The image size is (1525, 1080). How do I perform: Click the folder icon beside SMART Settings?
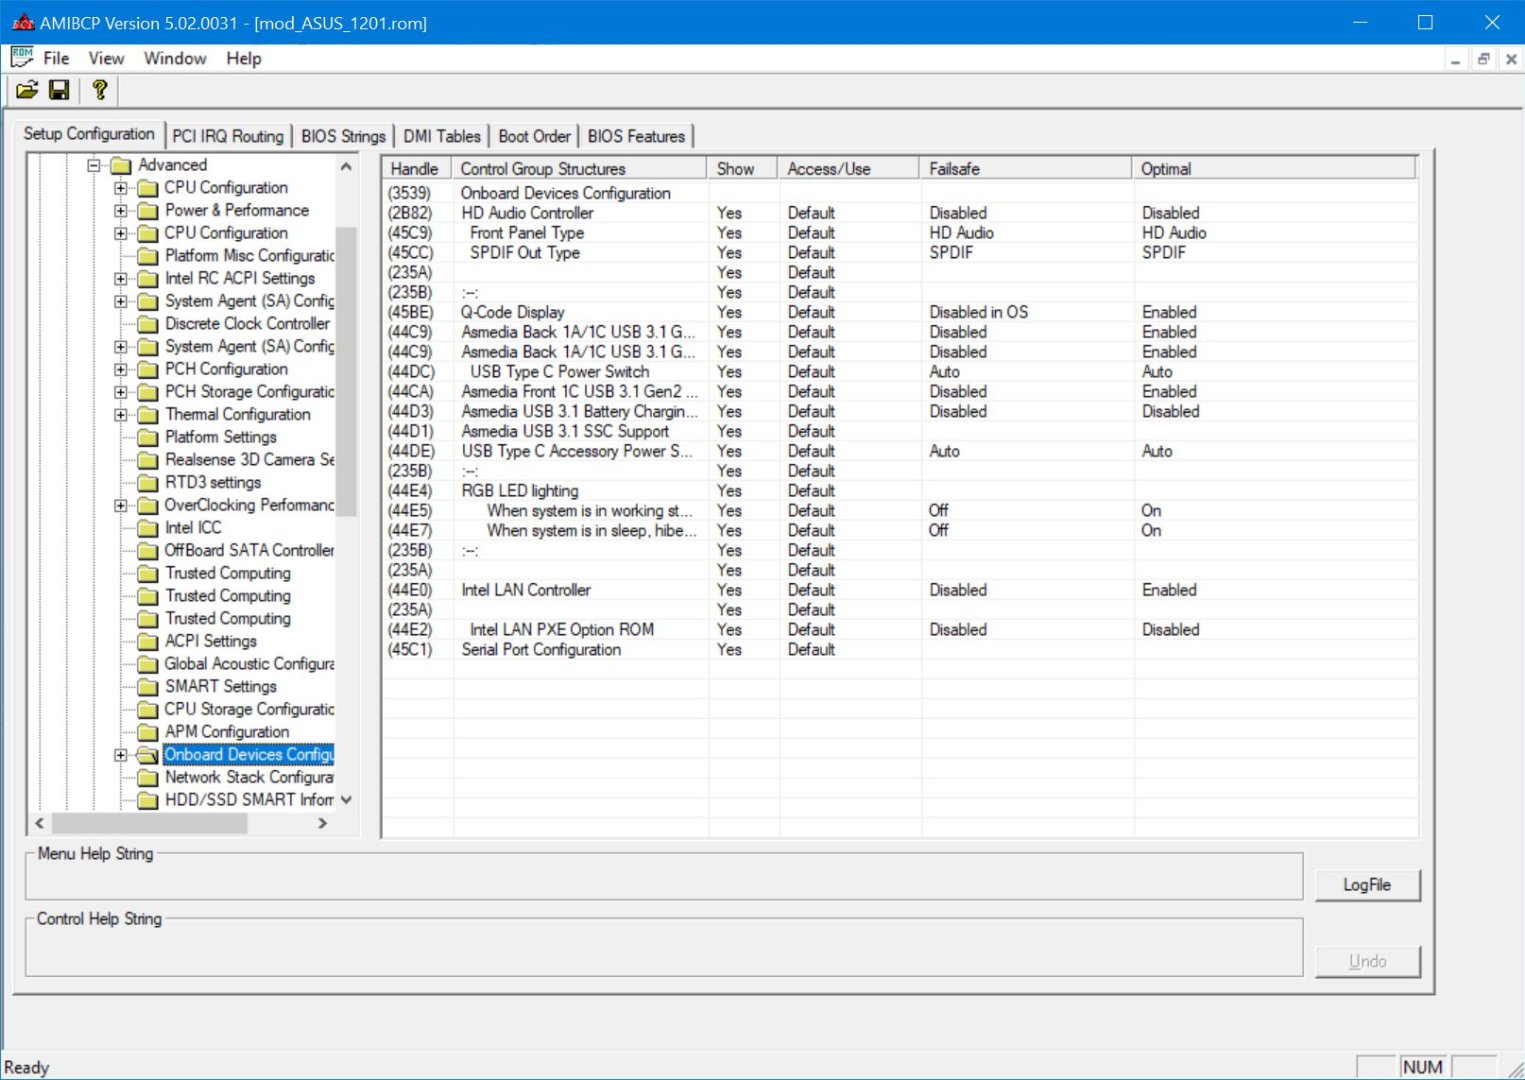148,687
